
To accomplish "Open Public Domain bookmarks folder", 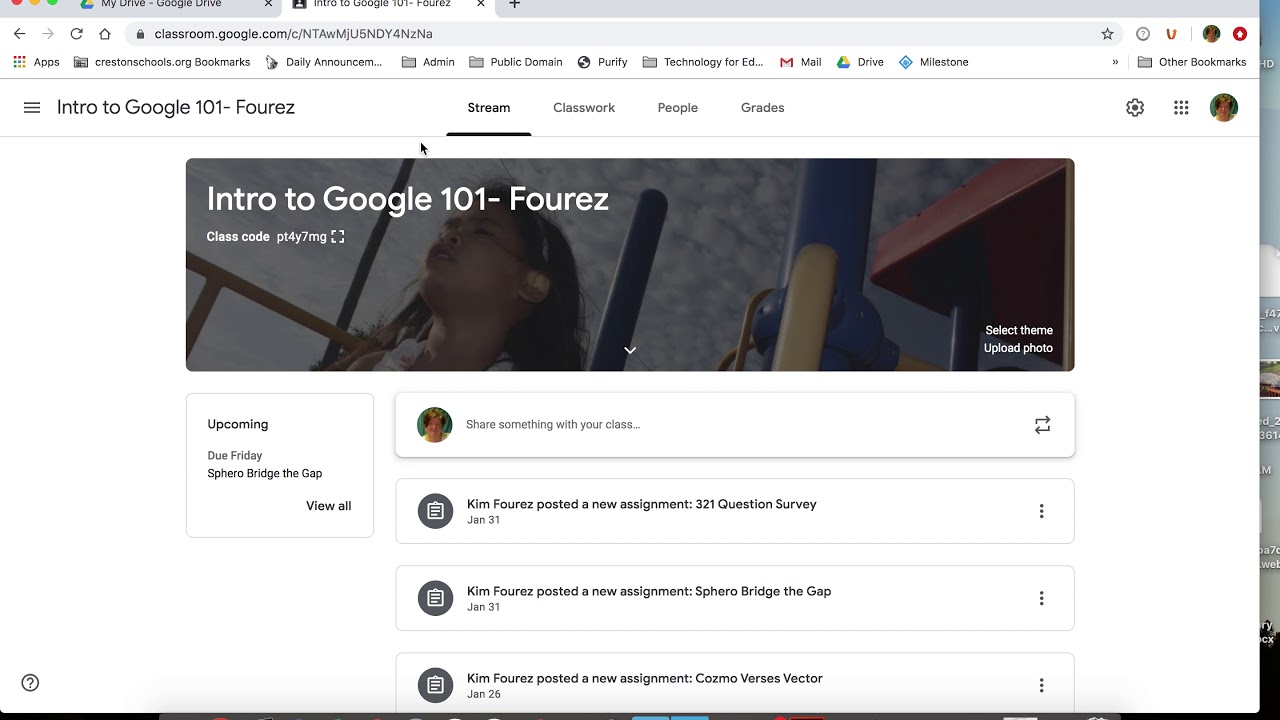I will 515,62.
